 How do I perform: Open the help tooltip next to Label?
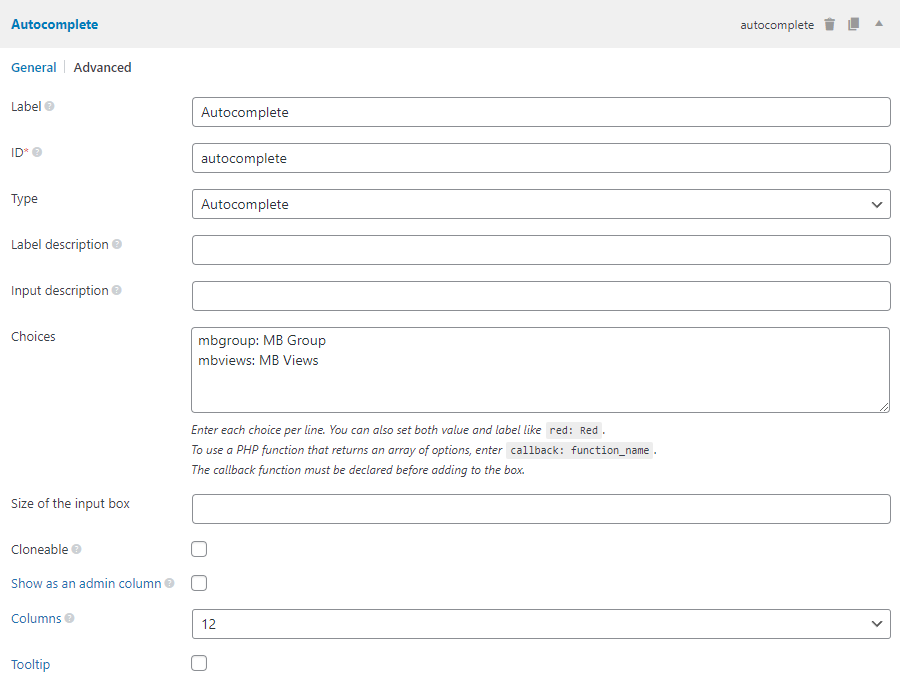pos(48,105)
